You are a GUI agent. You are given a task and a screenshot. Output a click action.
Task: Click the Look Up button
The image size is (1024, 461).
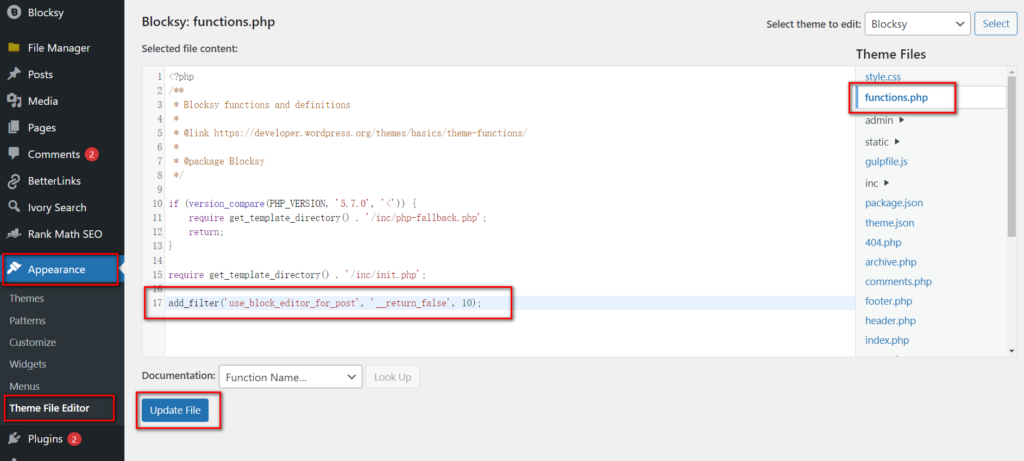coord(392,377)
